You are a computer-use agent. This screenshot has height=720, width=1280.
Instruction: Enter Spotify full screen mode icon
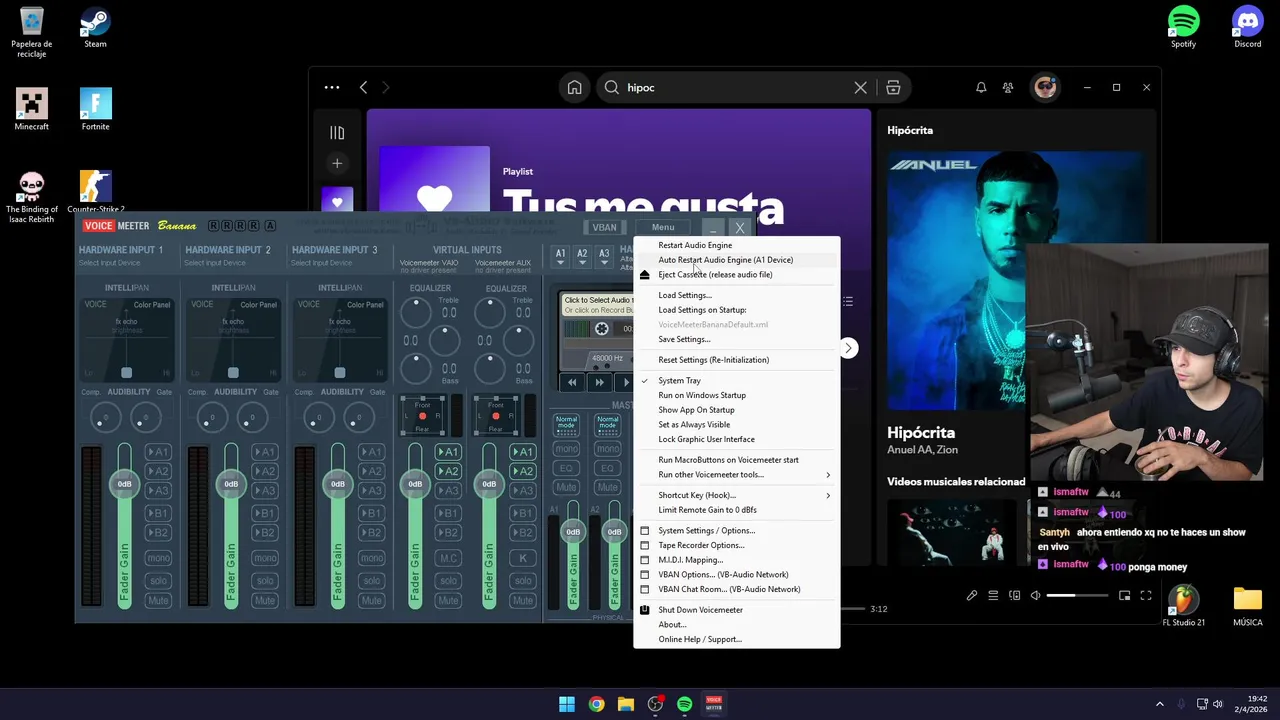1146,595
